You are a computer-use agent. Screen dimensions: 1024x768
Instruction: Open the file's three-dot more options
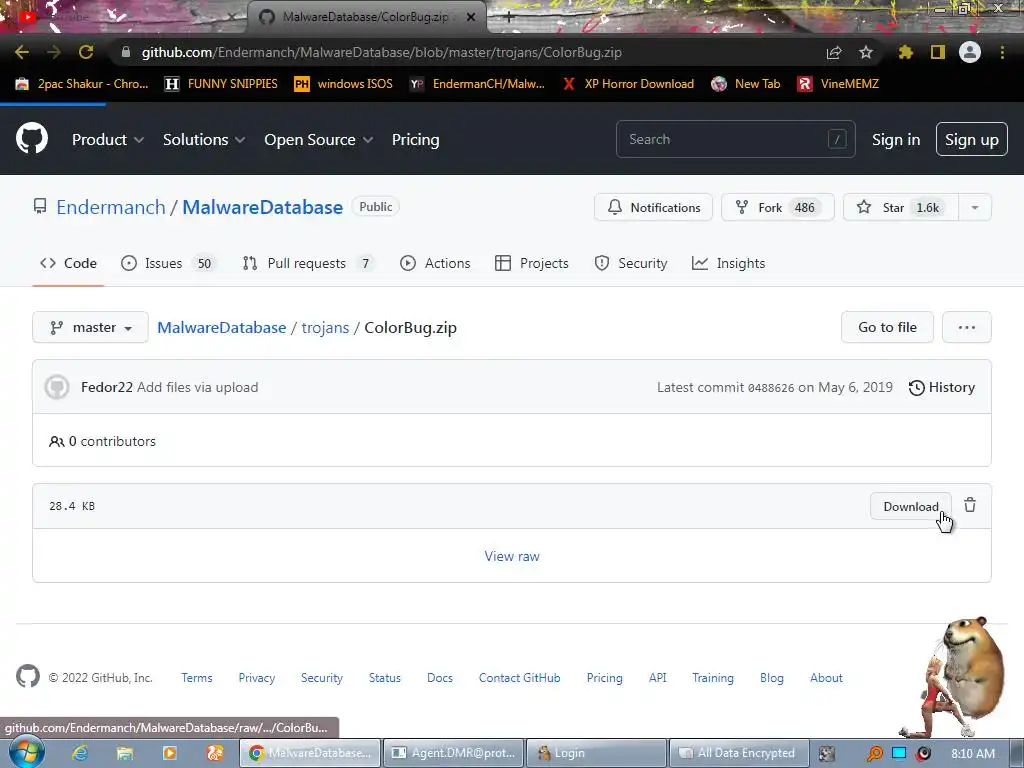coord(967,327)
